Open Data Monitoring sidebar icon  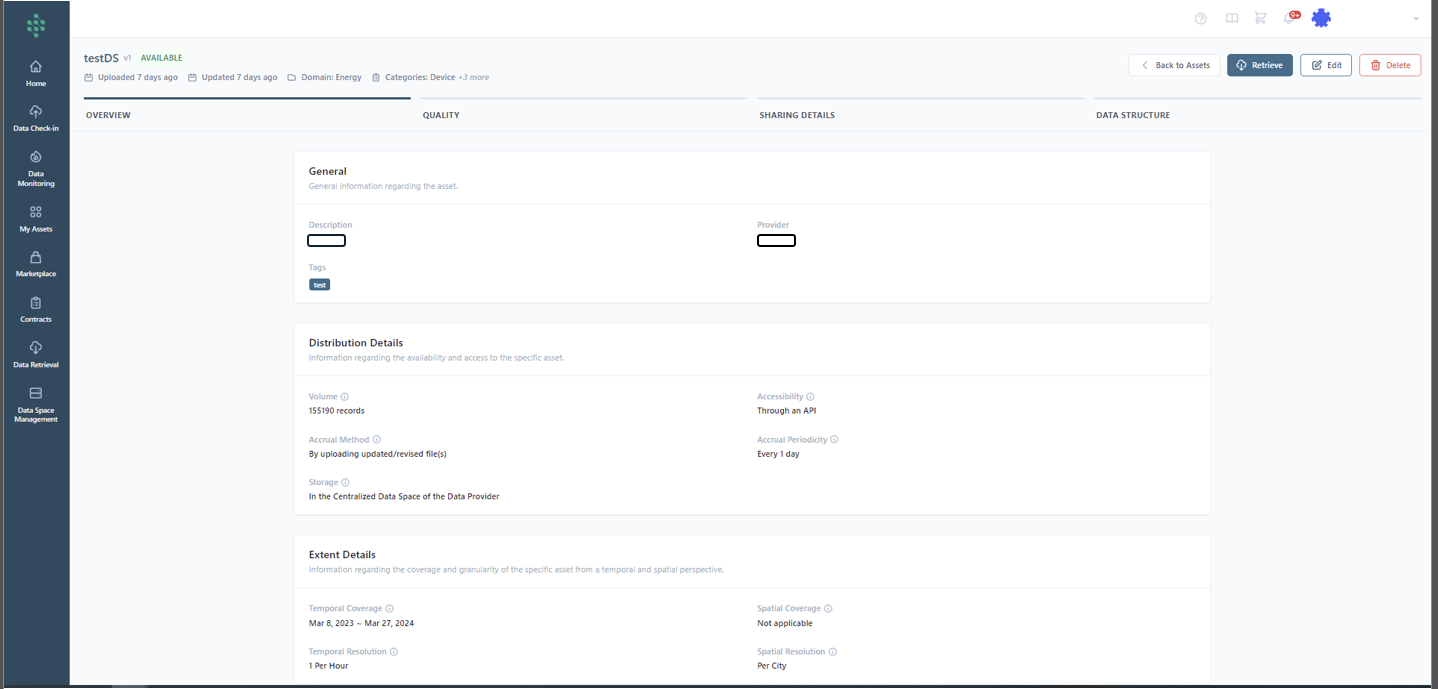click(x=35, y=168)
